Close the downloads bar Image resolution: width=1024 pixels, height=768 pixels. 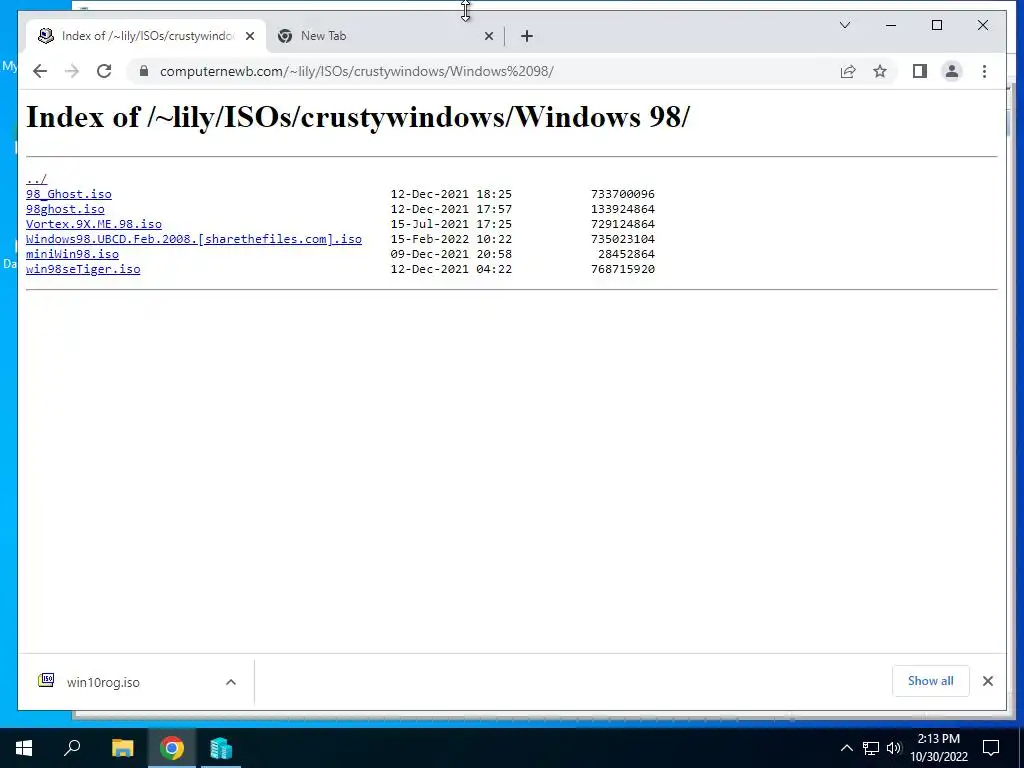coord(987,681)
